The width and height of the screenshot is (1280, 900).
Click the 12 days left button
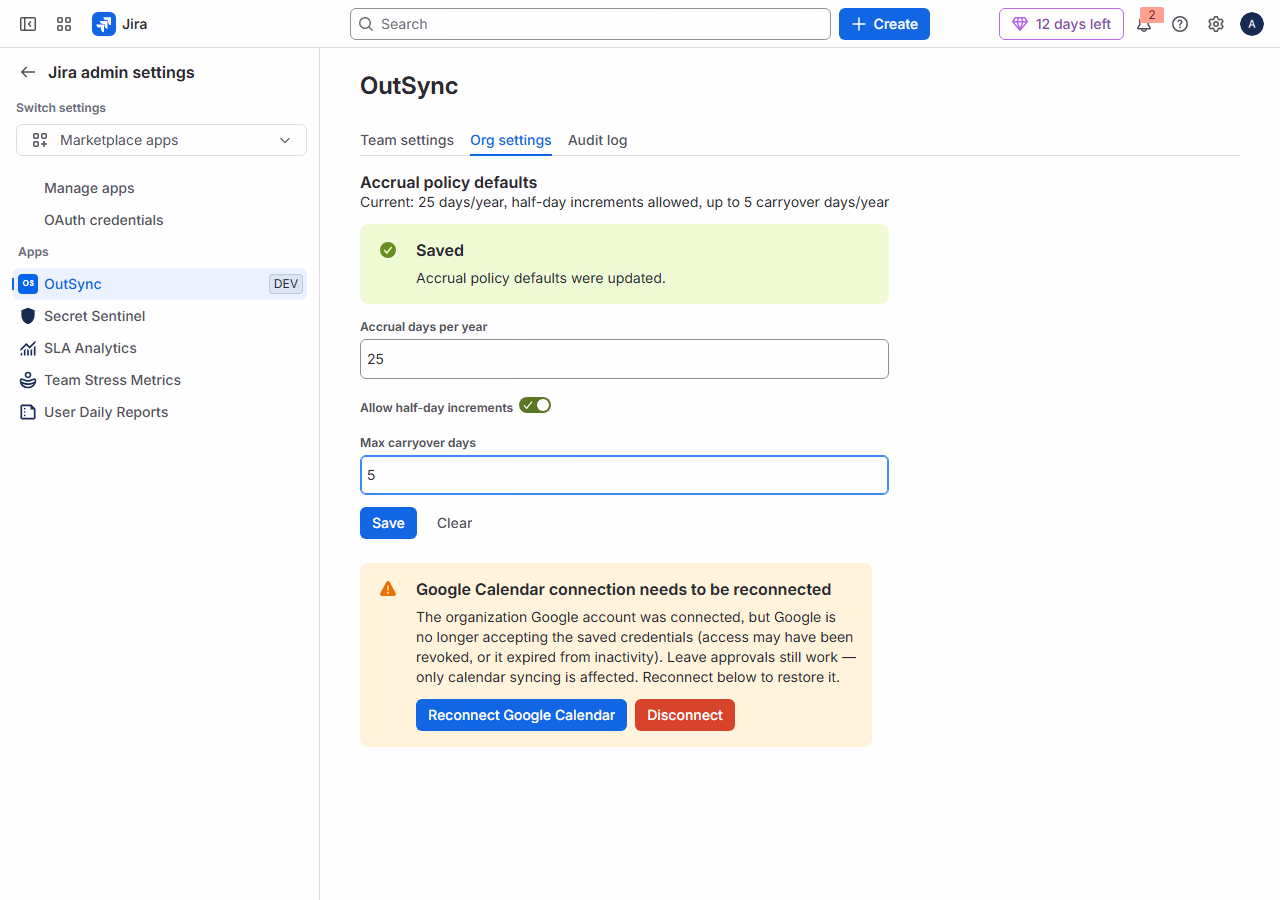coord(1061,24)
